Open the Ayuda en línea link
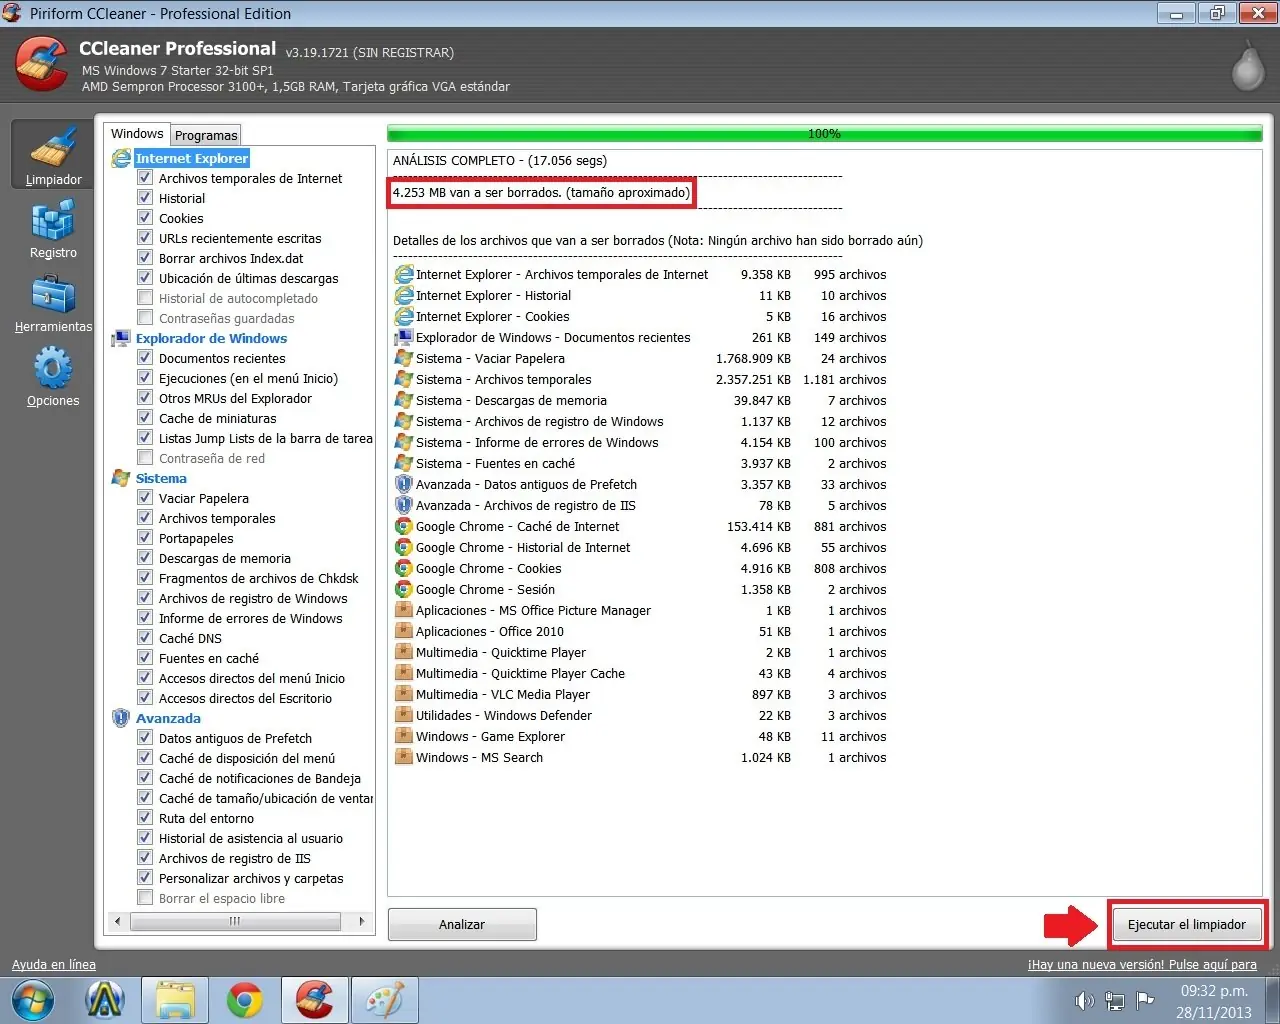 pyautogui.click(x=54, y=965)
